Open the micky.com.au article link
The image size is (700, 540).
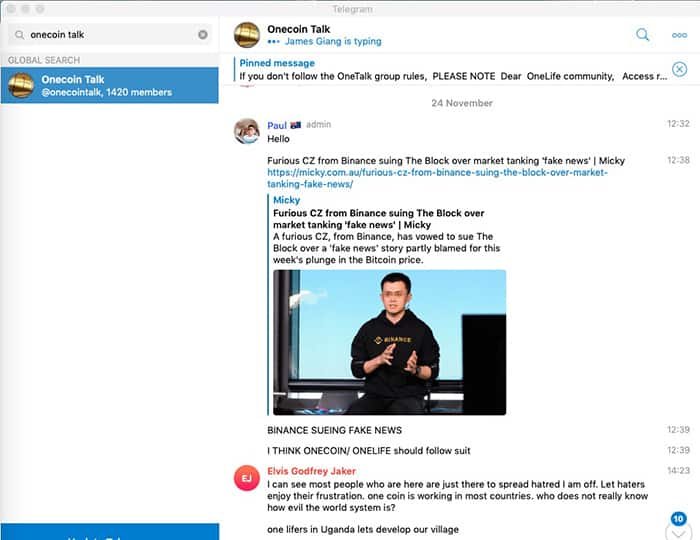437,178
